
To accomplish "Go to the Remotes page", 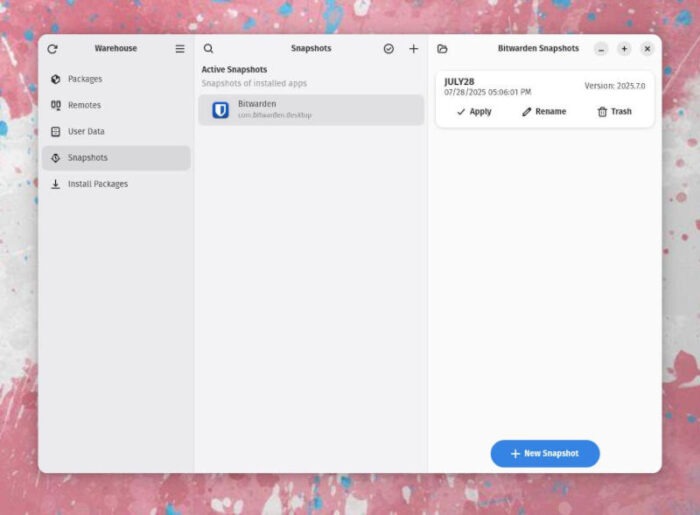I will click(116, 105).
